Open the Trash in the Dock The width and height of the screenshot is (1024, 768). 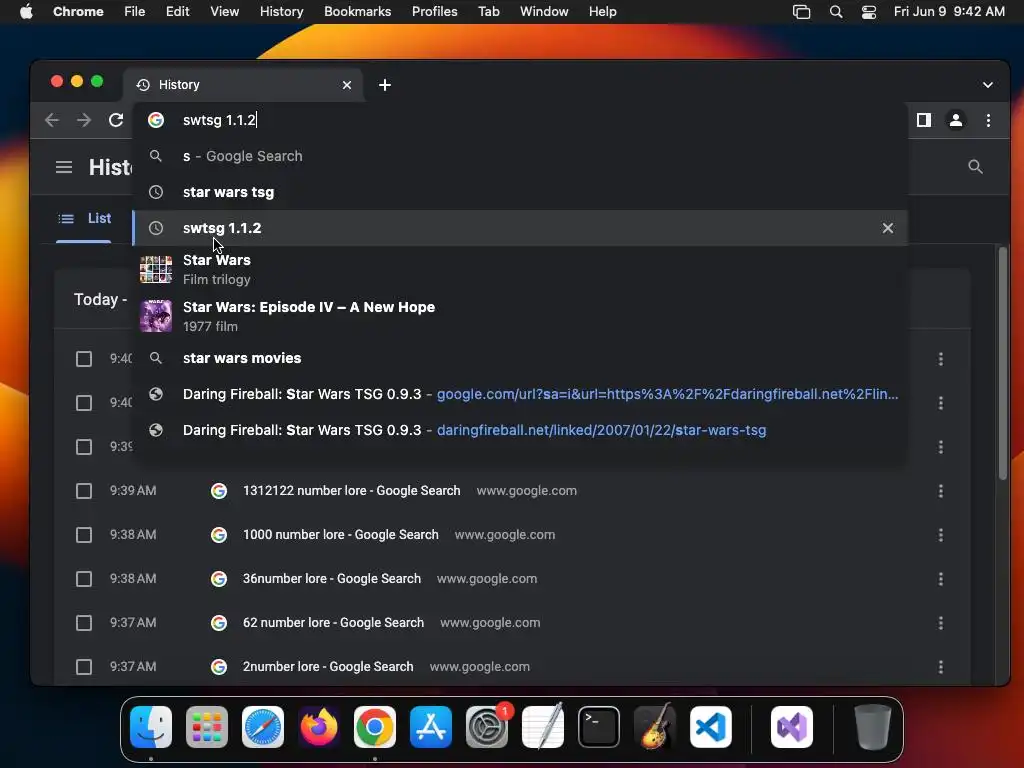[872, 727]
